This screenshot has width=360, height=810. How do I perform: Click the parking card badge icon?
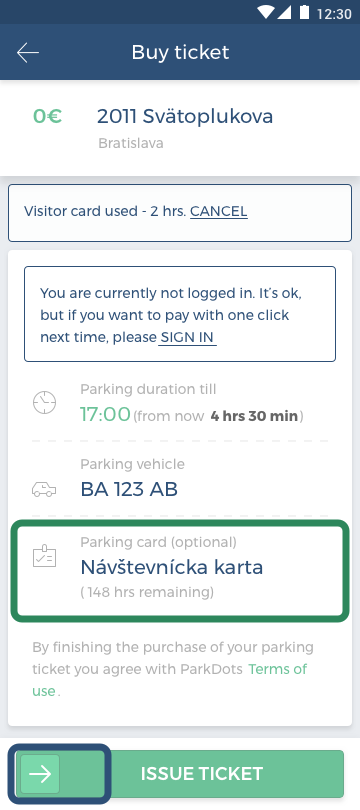pos(44,556)
